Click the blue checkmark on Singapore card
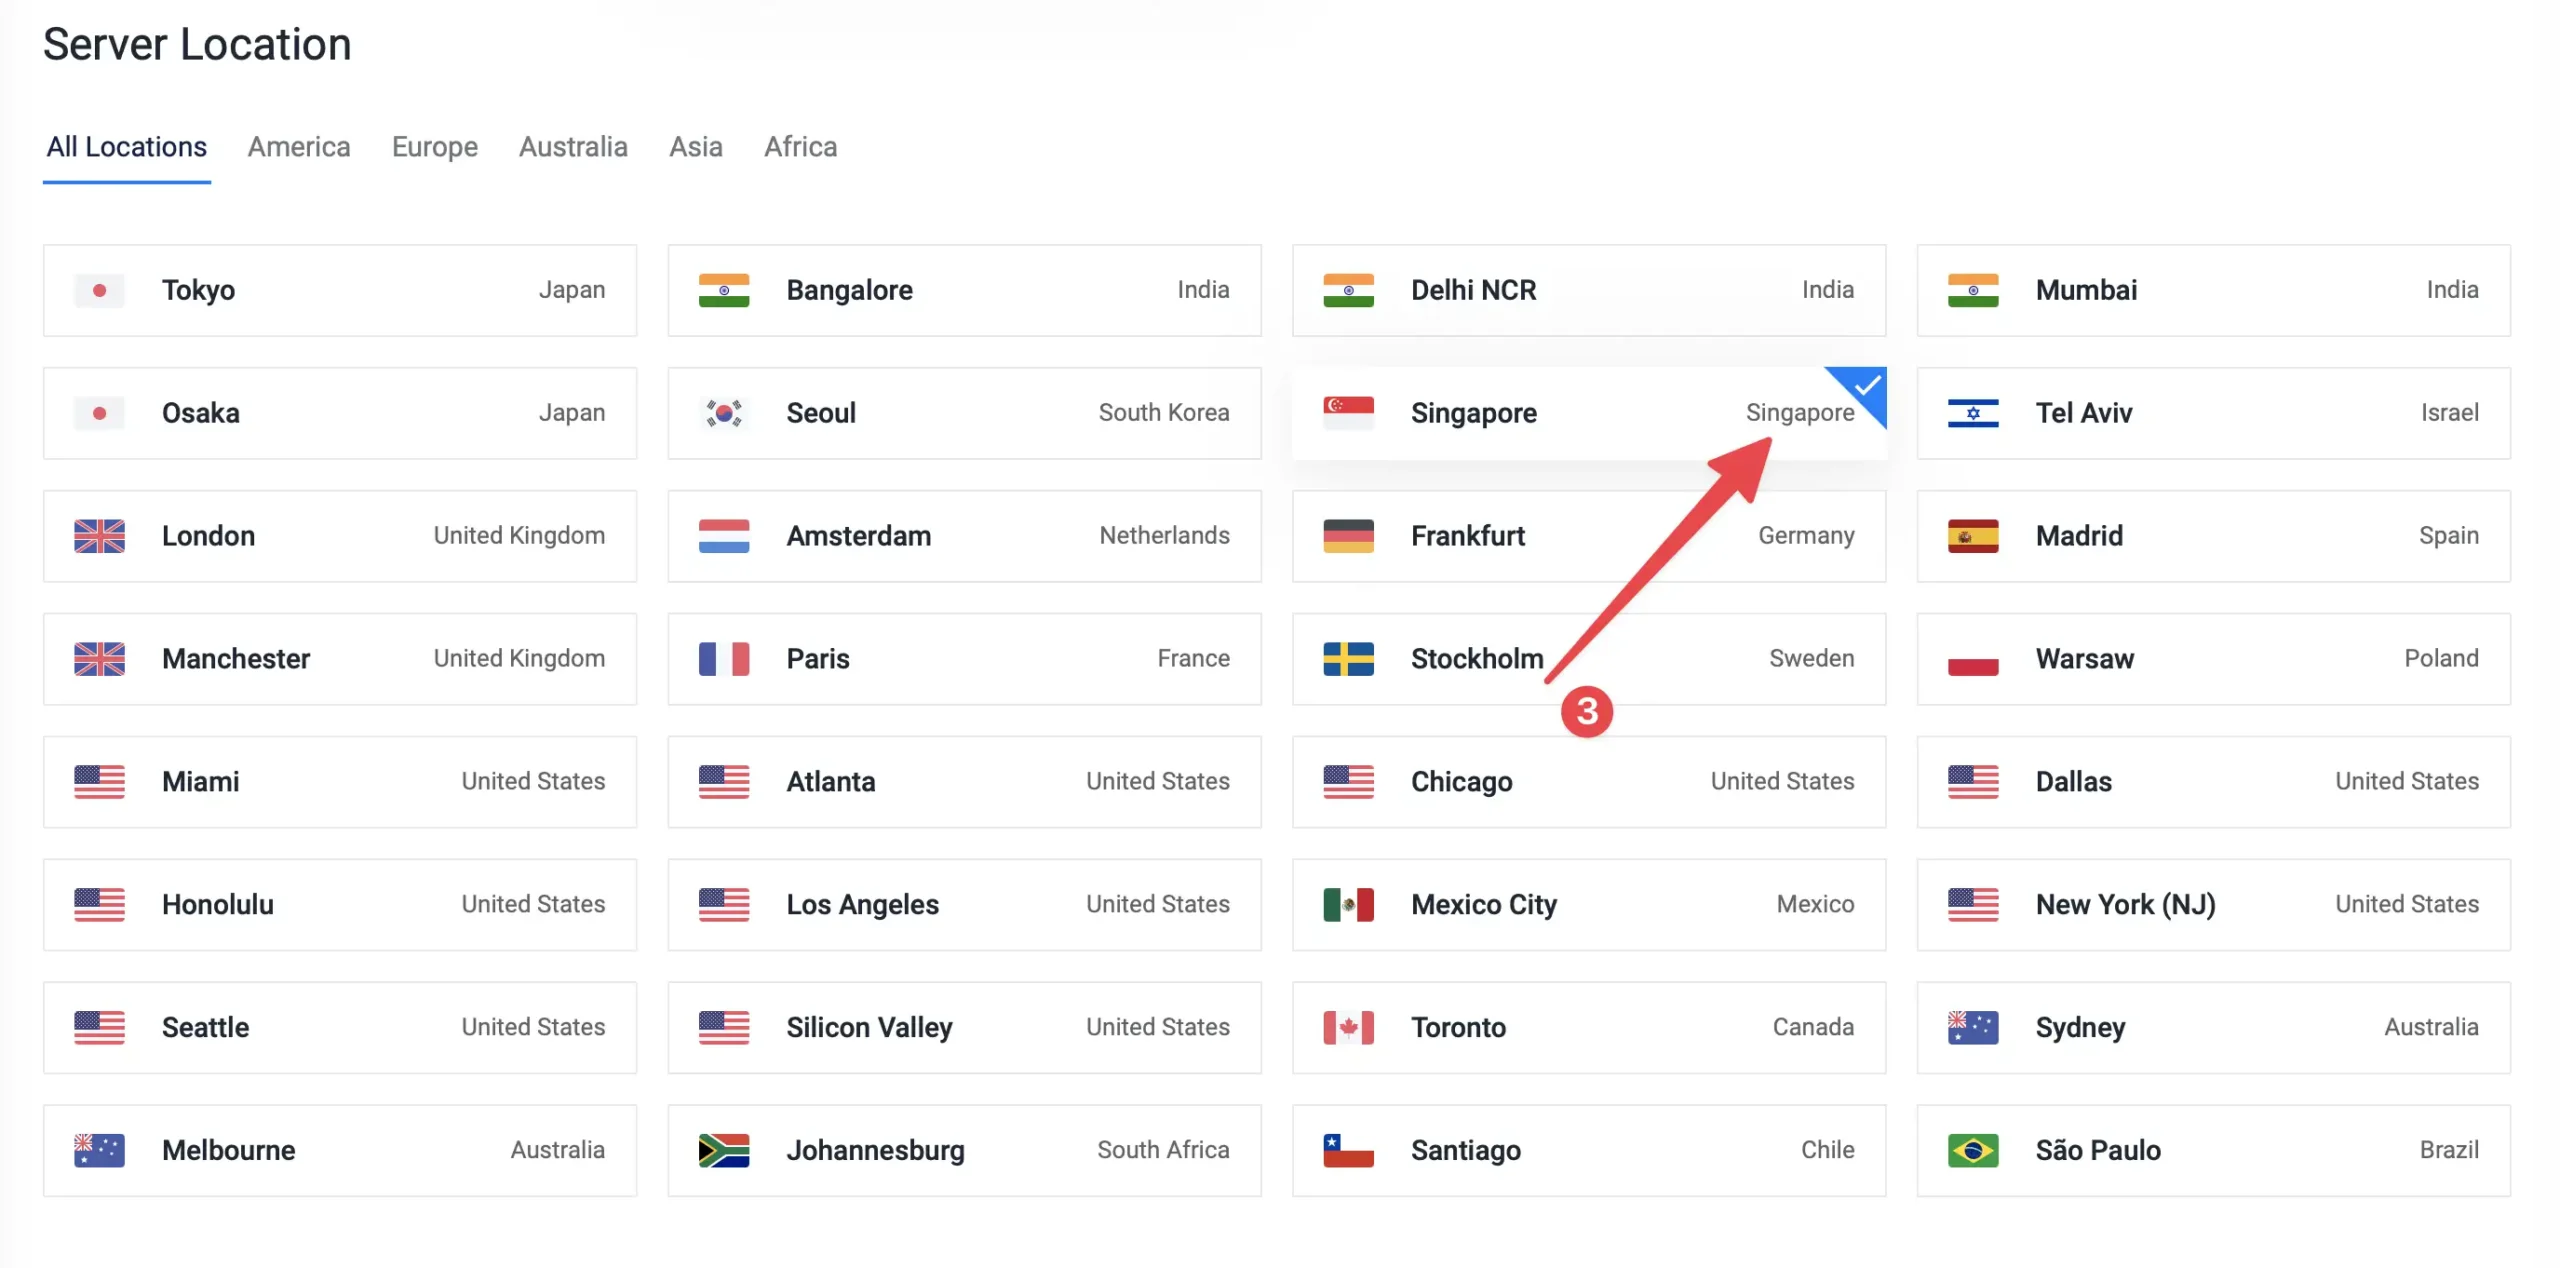 click(1866, 385)
